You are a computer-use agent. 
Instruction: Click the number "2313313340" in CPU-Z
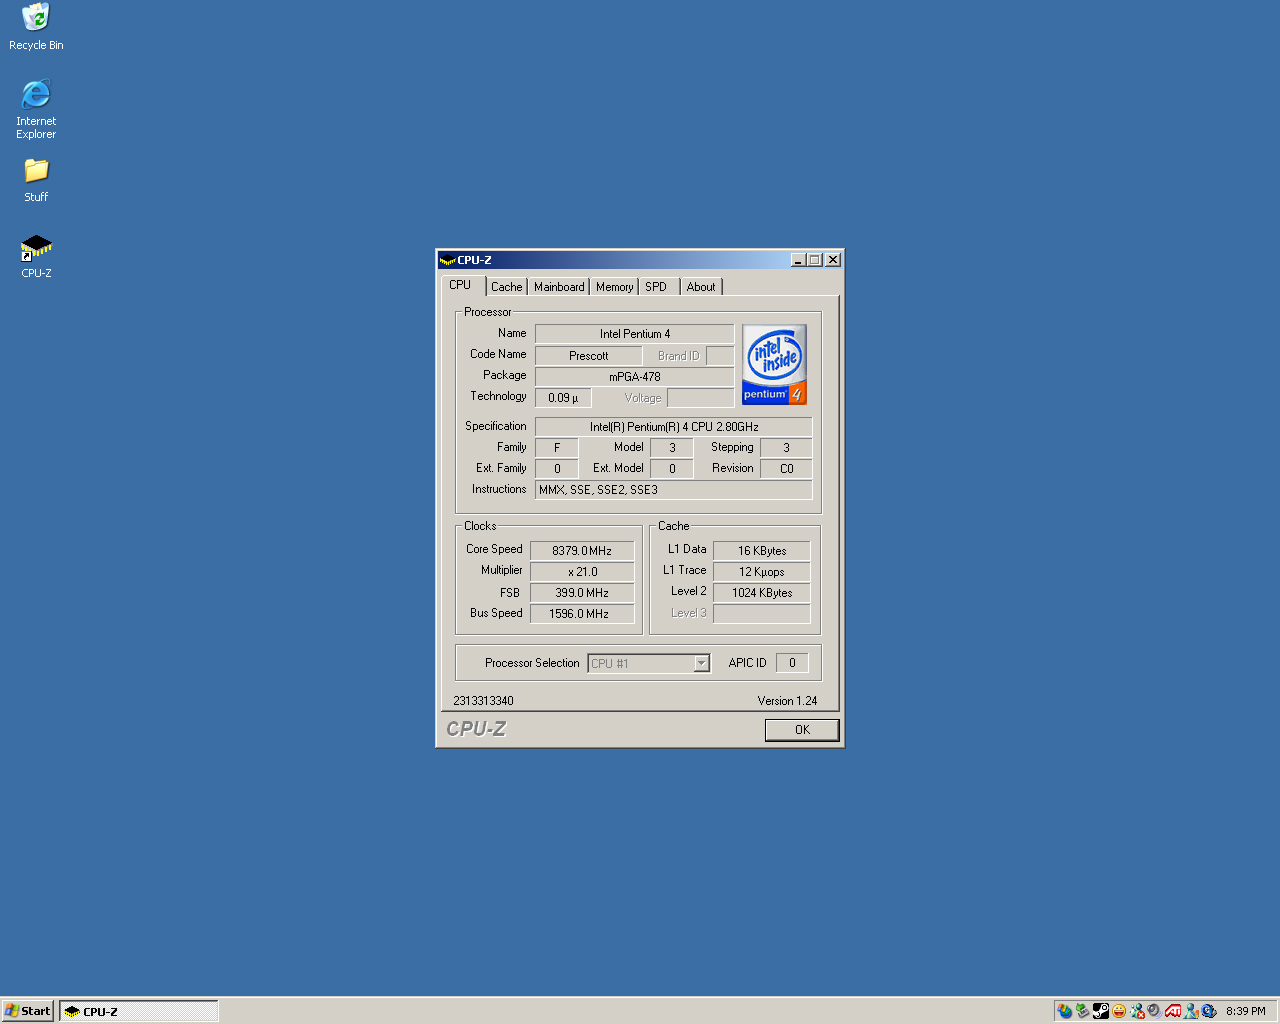click(x=483, y=701)
